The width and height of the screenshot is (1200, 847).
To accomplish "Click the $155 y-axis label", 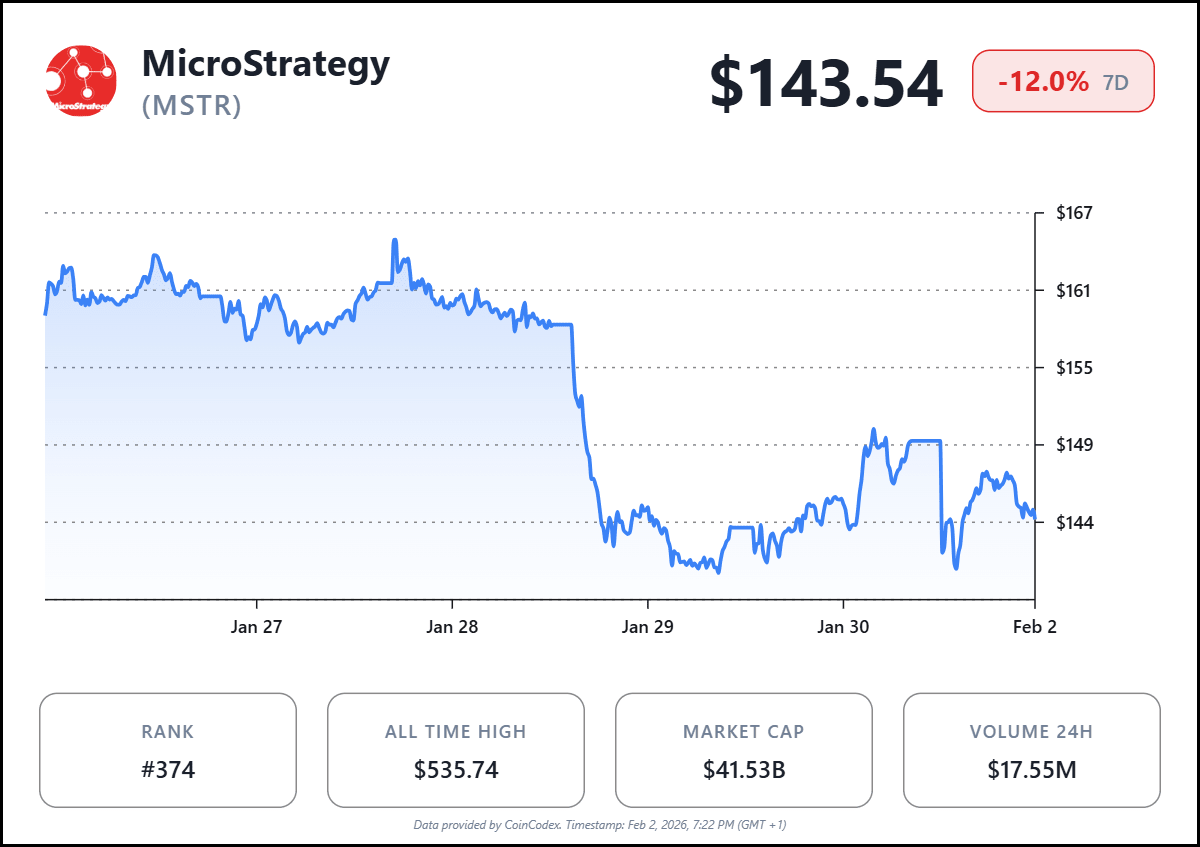I will click(x=1074, y=368).
